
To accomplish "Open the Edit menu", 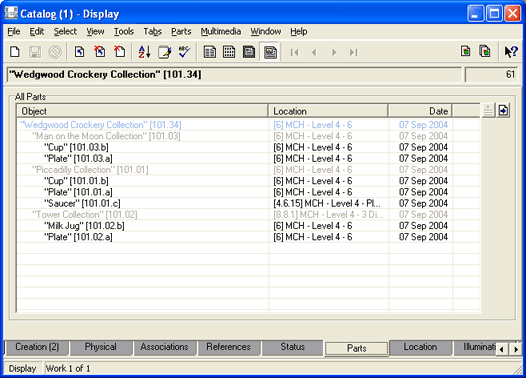I will point(37,32).
